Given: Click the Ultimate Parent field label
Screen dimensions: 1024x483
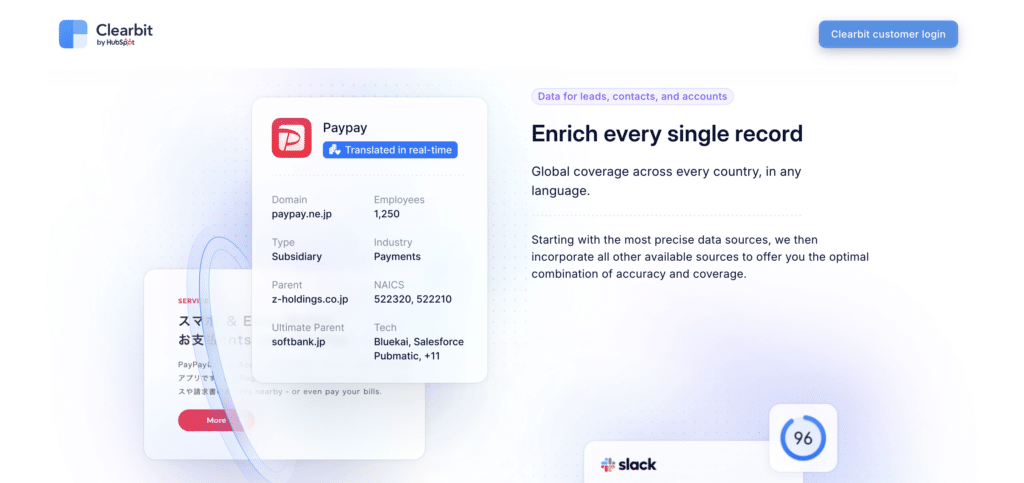Looking at the screenshot, I should 308,328.
